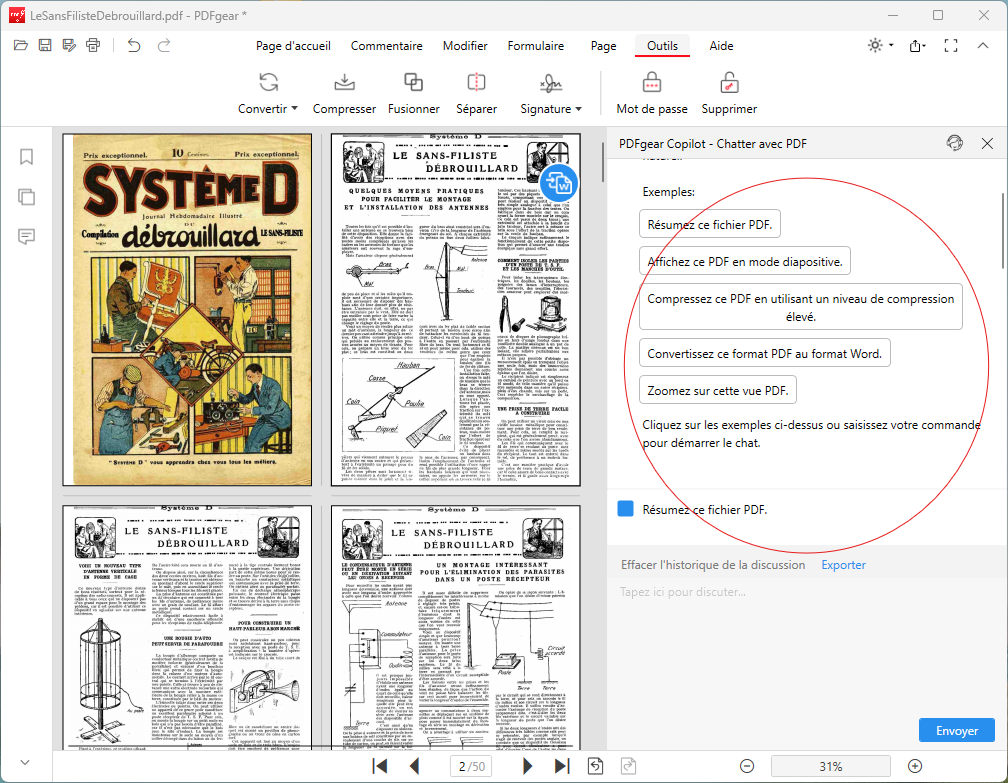Zoom in with the plus icon

(915, 766)
